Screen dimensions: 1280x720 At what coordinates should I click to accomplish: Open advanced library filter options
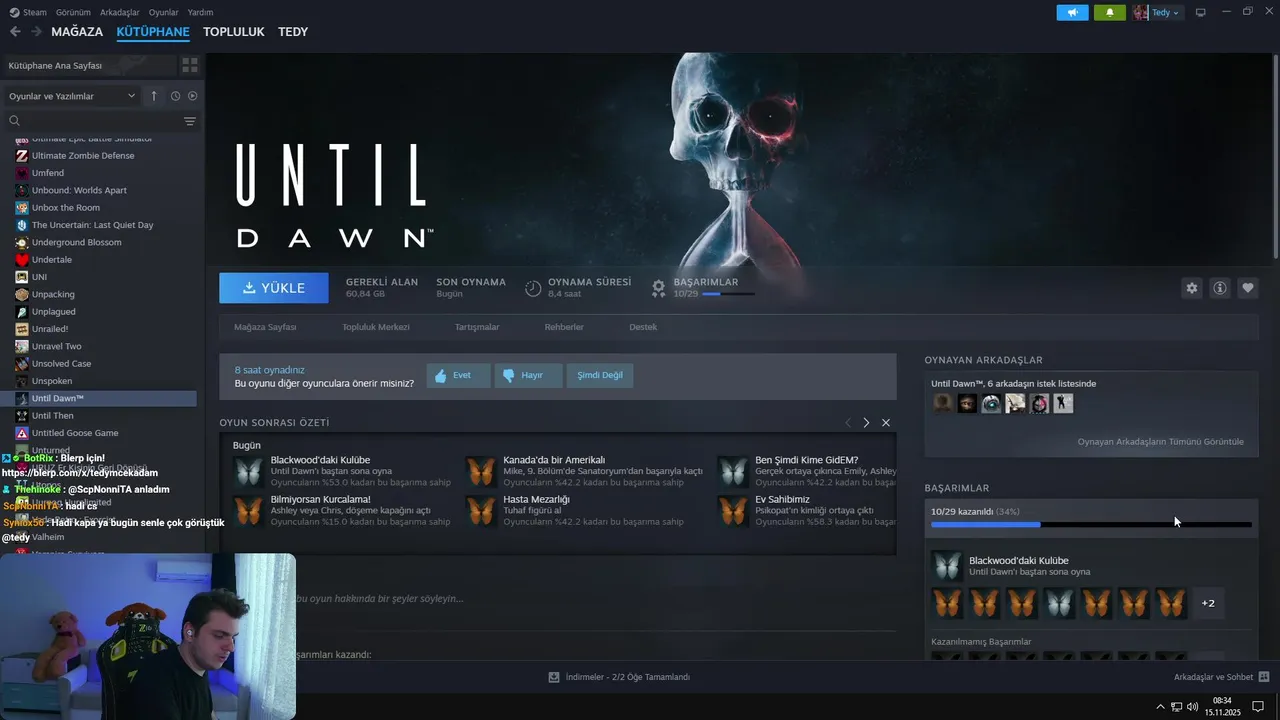190,121
